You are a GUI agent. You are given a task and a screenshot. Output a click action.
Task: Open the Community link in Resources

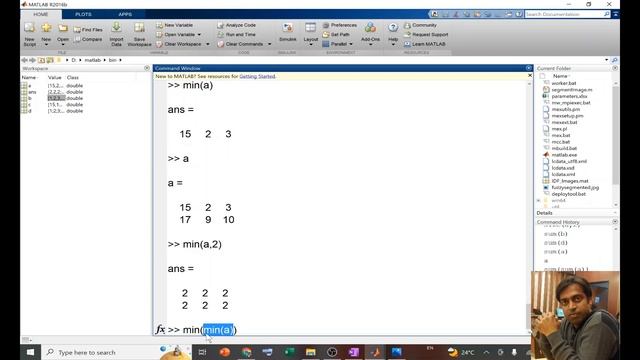[420, 25]
